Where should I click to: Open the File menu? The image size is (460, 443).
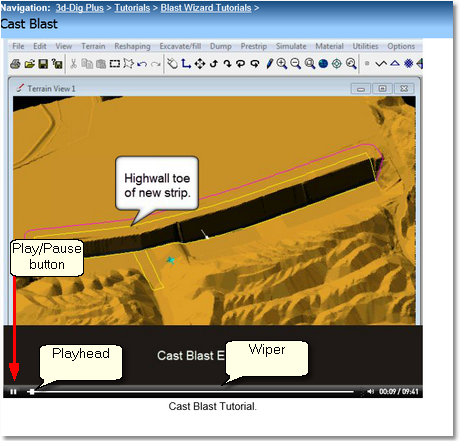click(x=18, y=46)
